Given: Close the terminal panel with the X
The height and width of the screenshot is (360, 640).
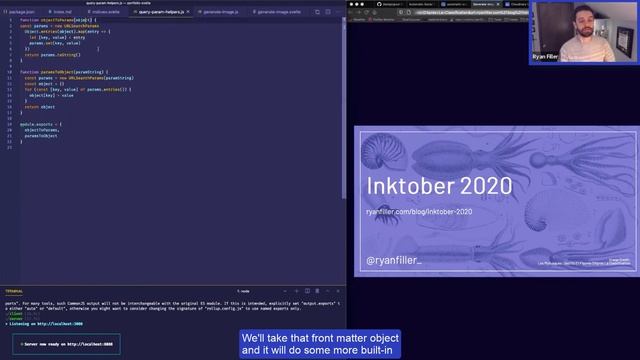Looking at the screenshot, I should (x=338, y=291).
